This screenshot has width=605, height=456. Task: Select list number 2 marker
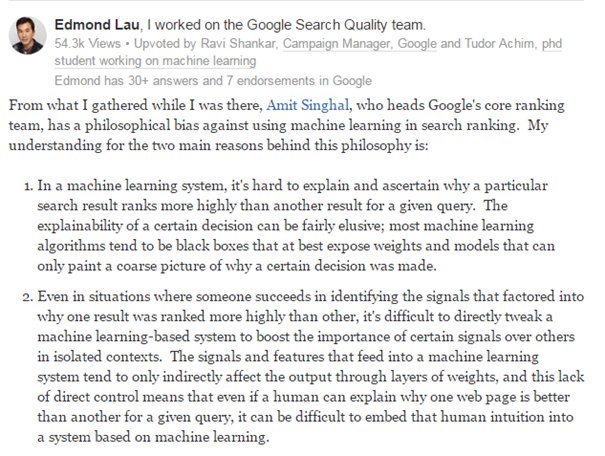pyautogui.click(x=27, y=297)
